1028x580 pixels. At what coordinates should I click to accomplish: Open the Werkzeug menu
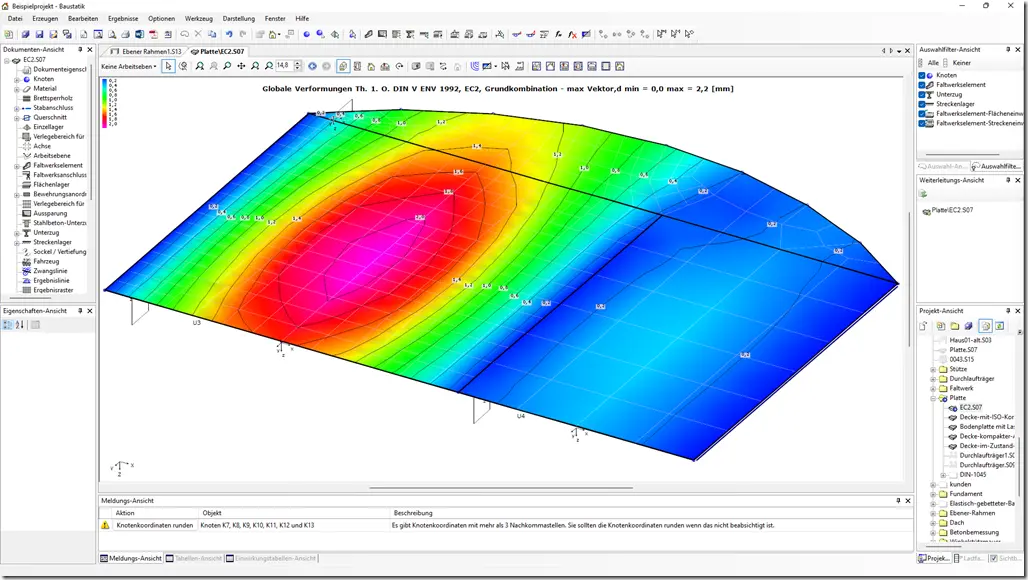[x=198, y=18]
